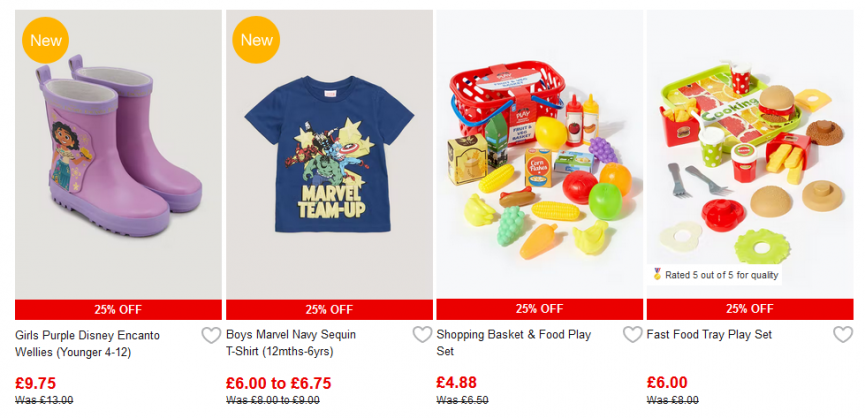Click the 25% OFF banner under wellies
The height and width of the screenshot is (418, 865).
point(118,309)
